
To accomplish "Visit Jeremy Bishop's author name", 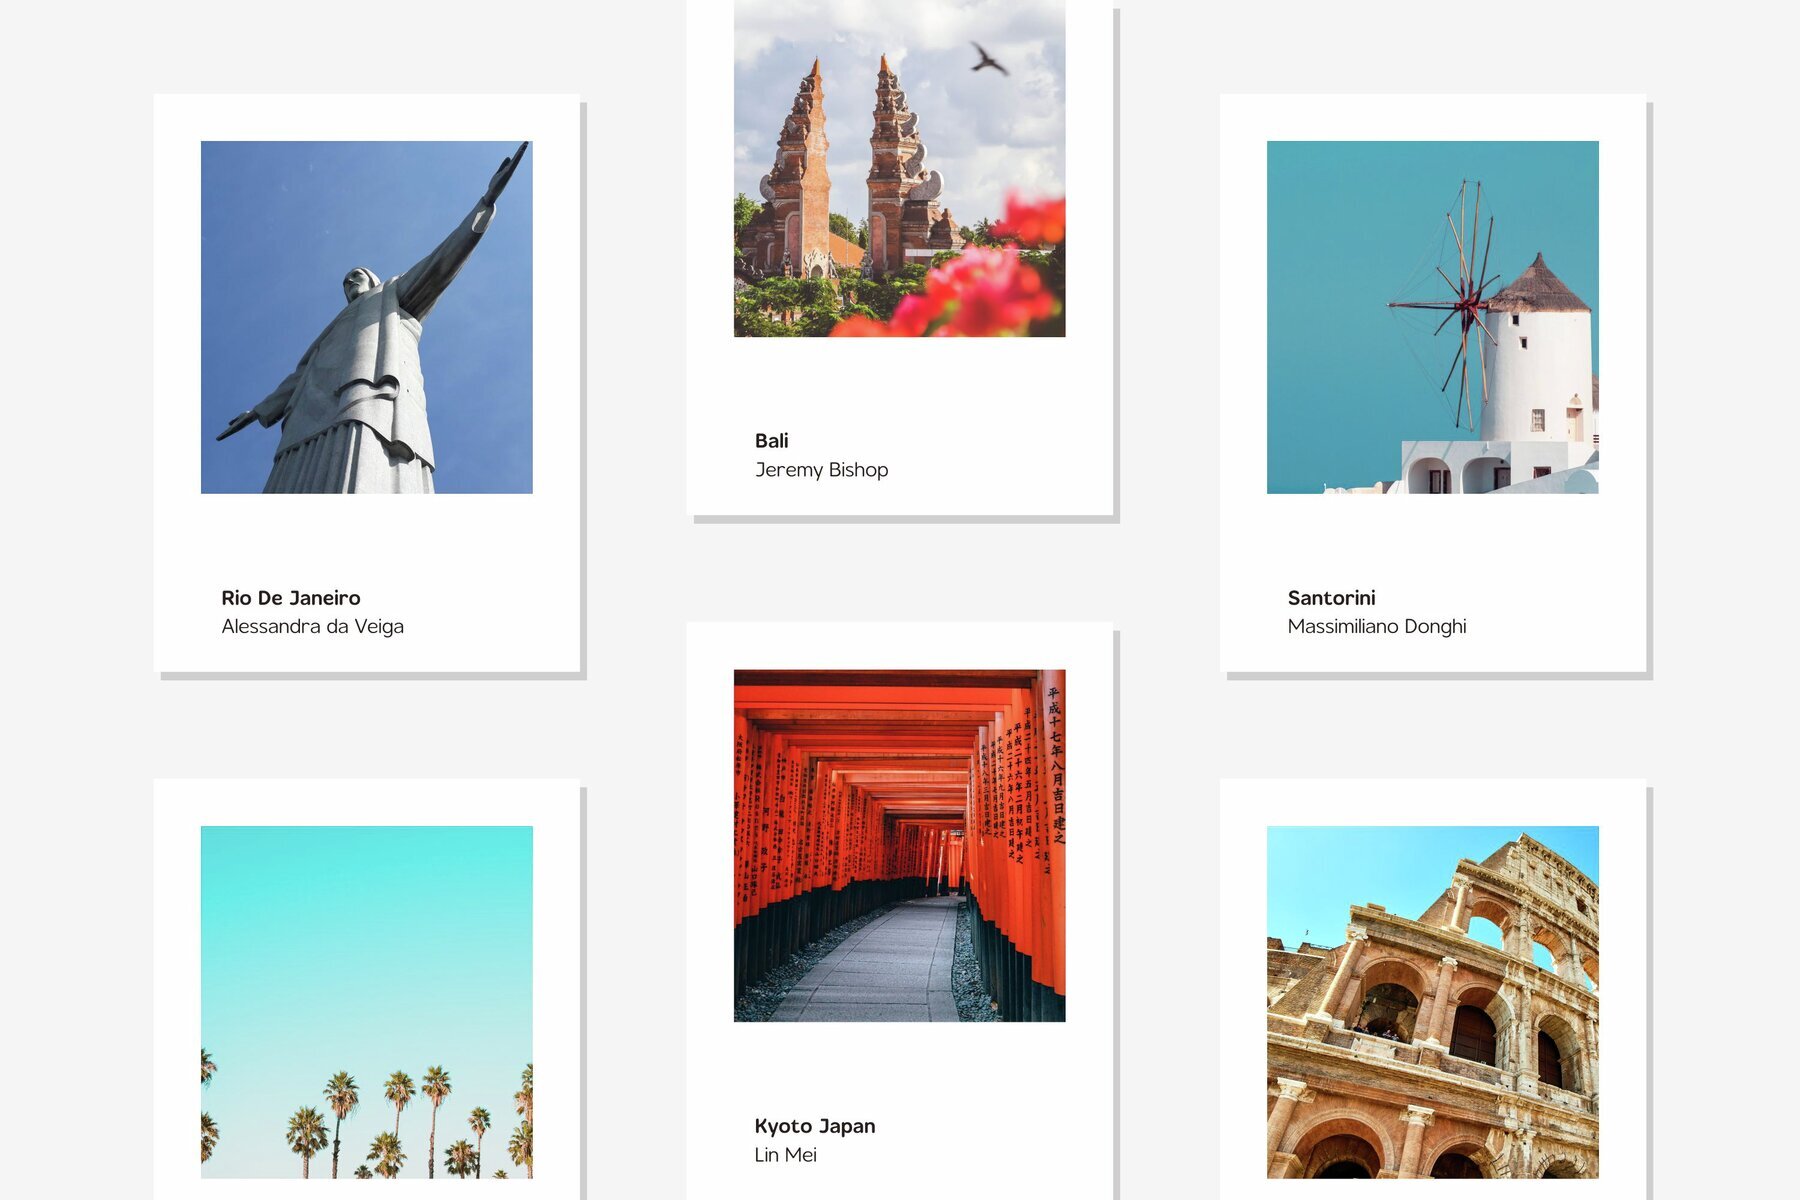I will (x=821, y=470).
